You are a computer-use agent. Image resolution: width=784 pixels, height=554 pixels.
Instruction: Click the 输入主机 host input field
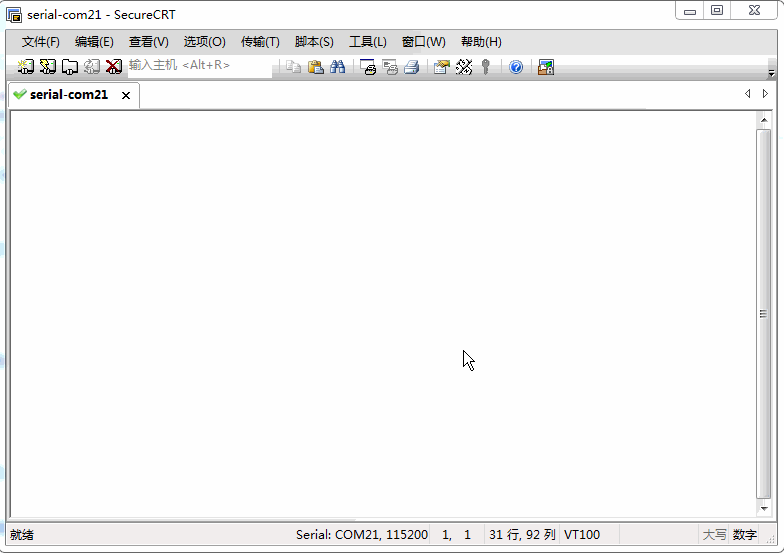click(x=200, y=66)
